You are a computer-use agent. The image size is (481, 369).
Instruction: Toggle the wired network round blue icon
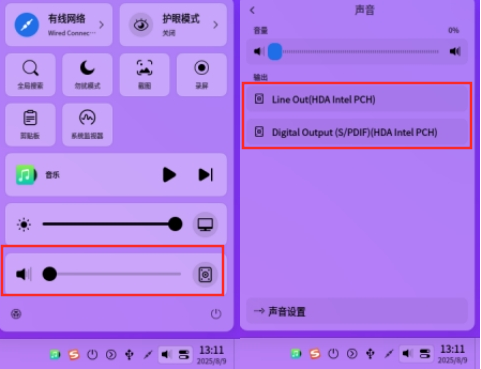27,25
